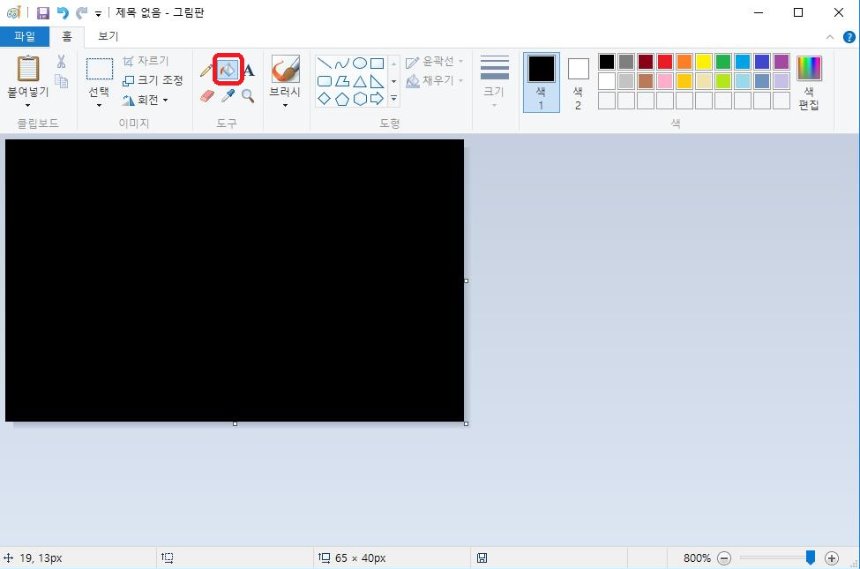Viewport: 860px width, 569px height.
Task: Click the Brushes icon
Action: click(285, 69)
